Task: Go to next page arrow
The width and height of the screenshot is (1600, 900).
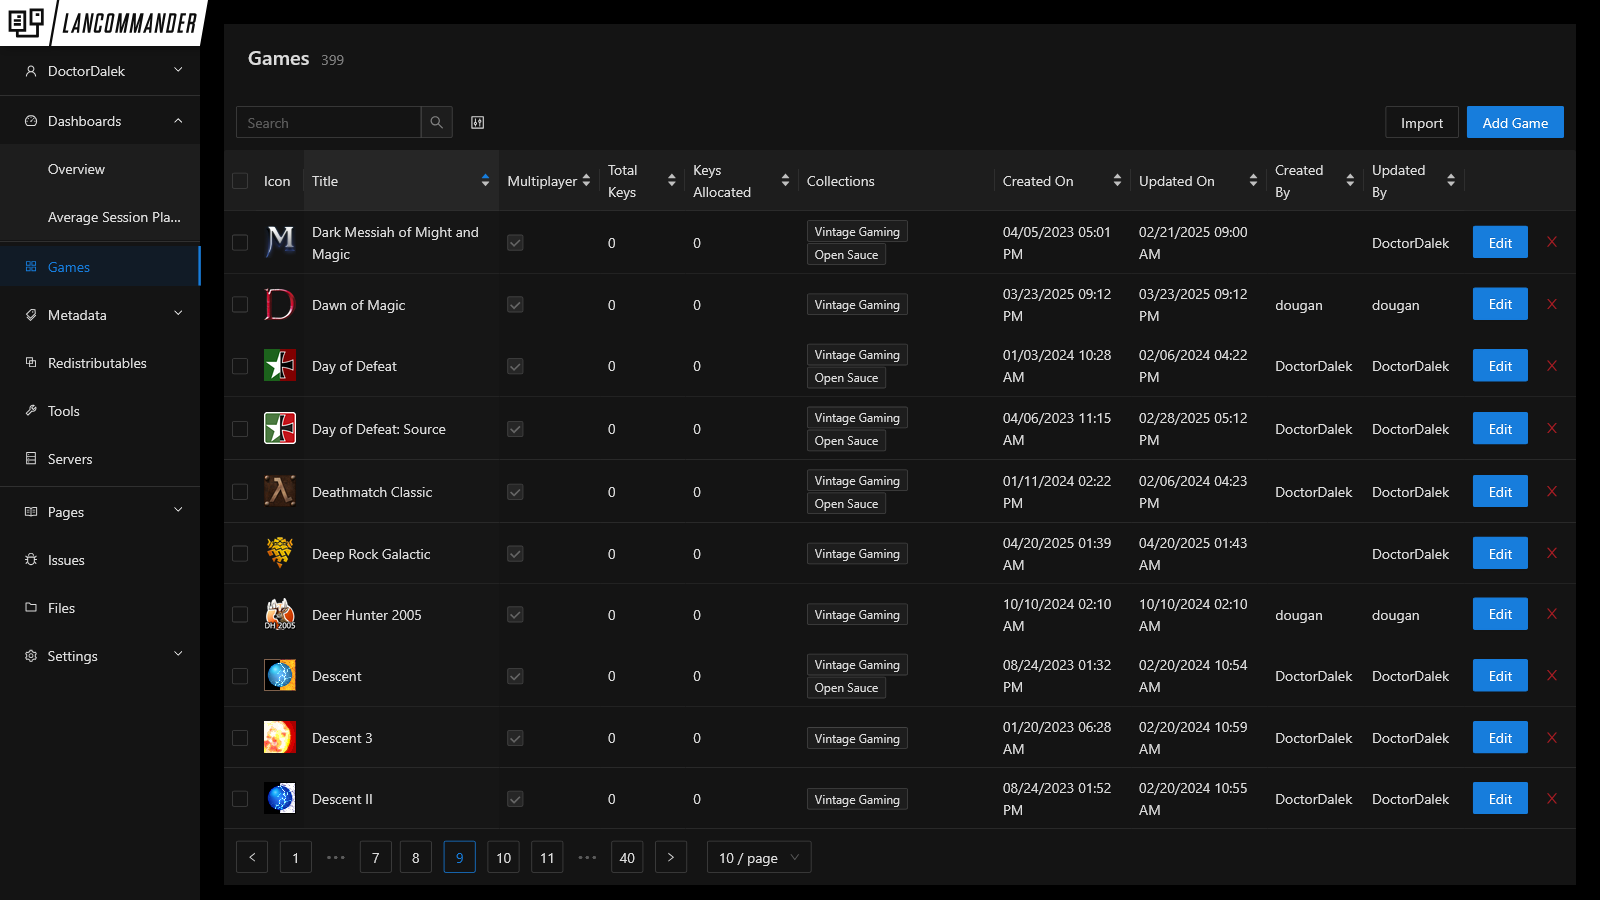Action: pyautogui.click(x=671, y=857)
